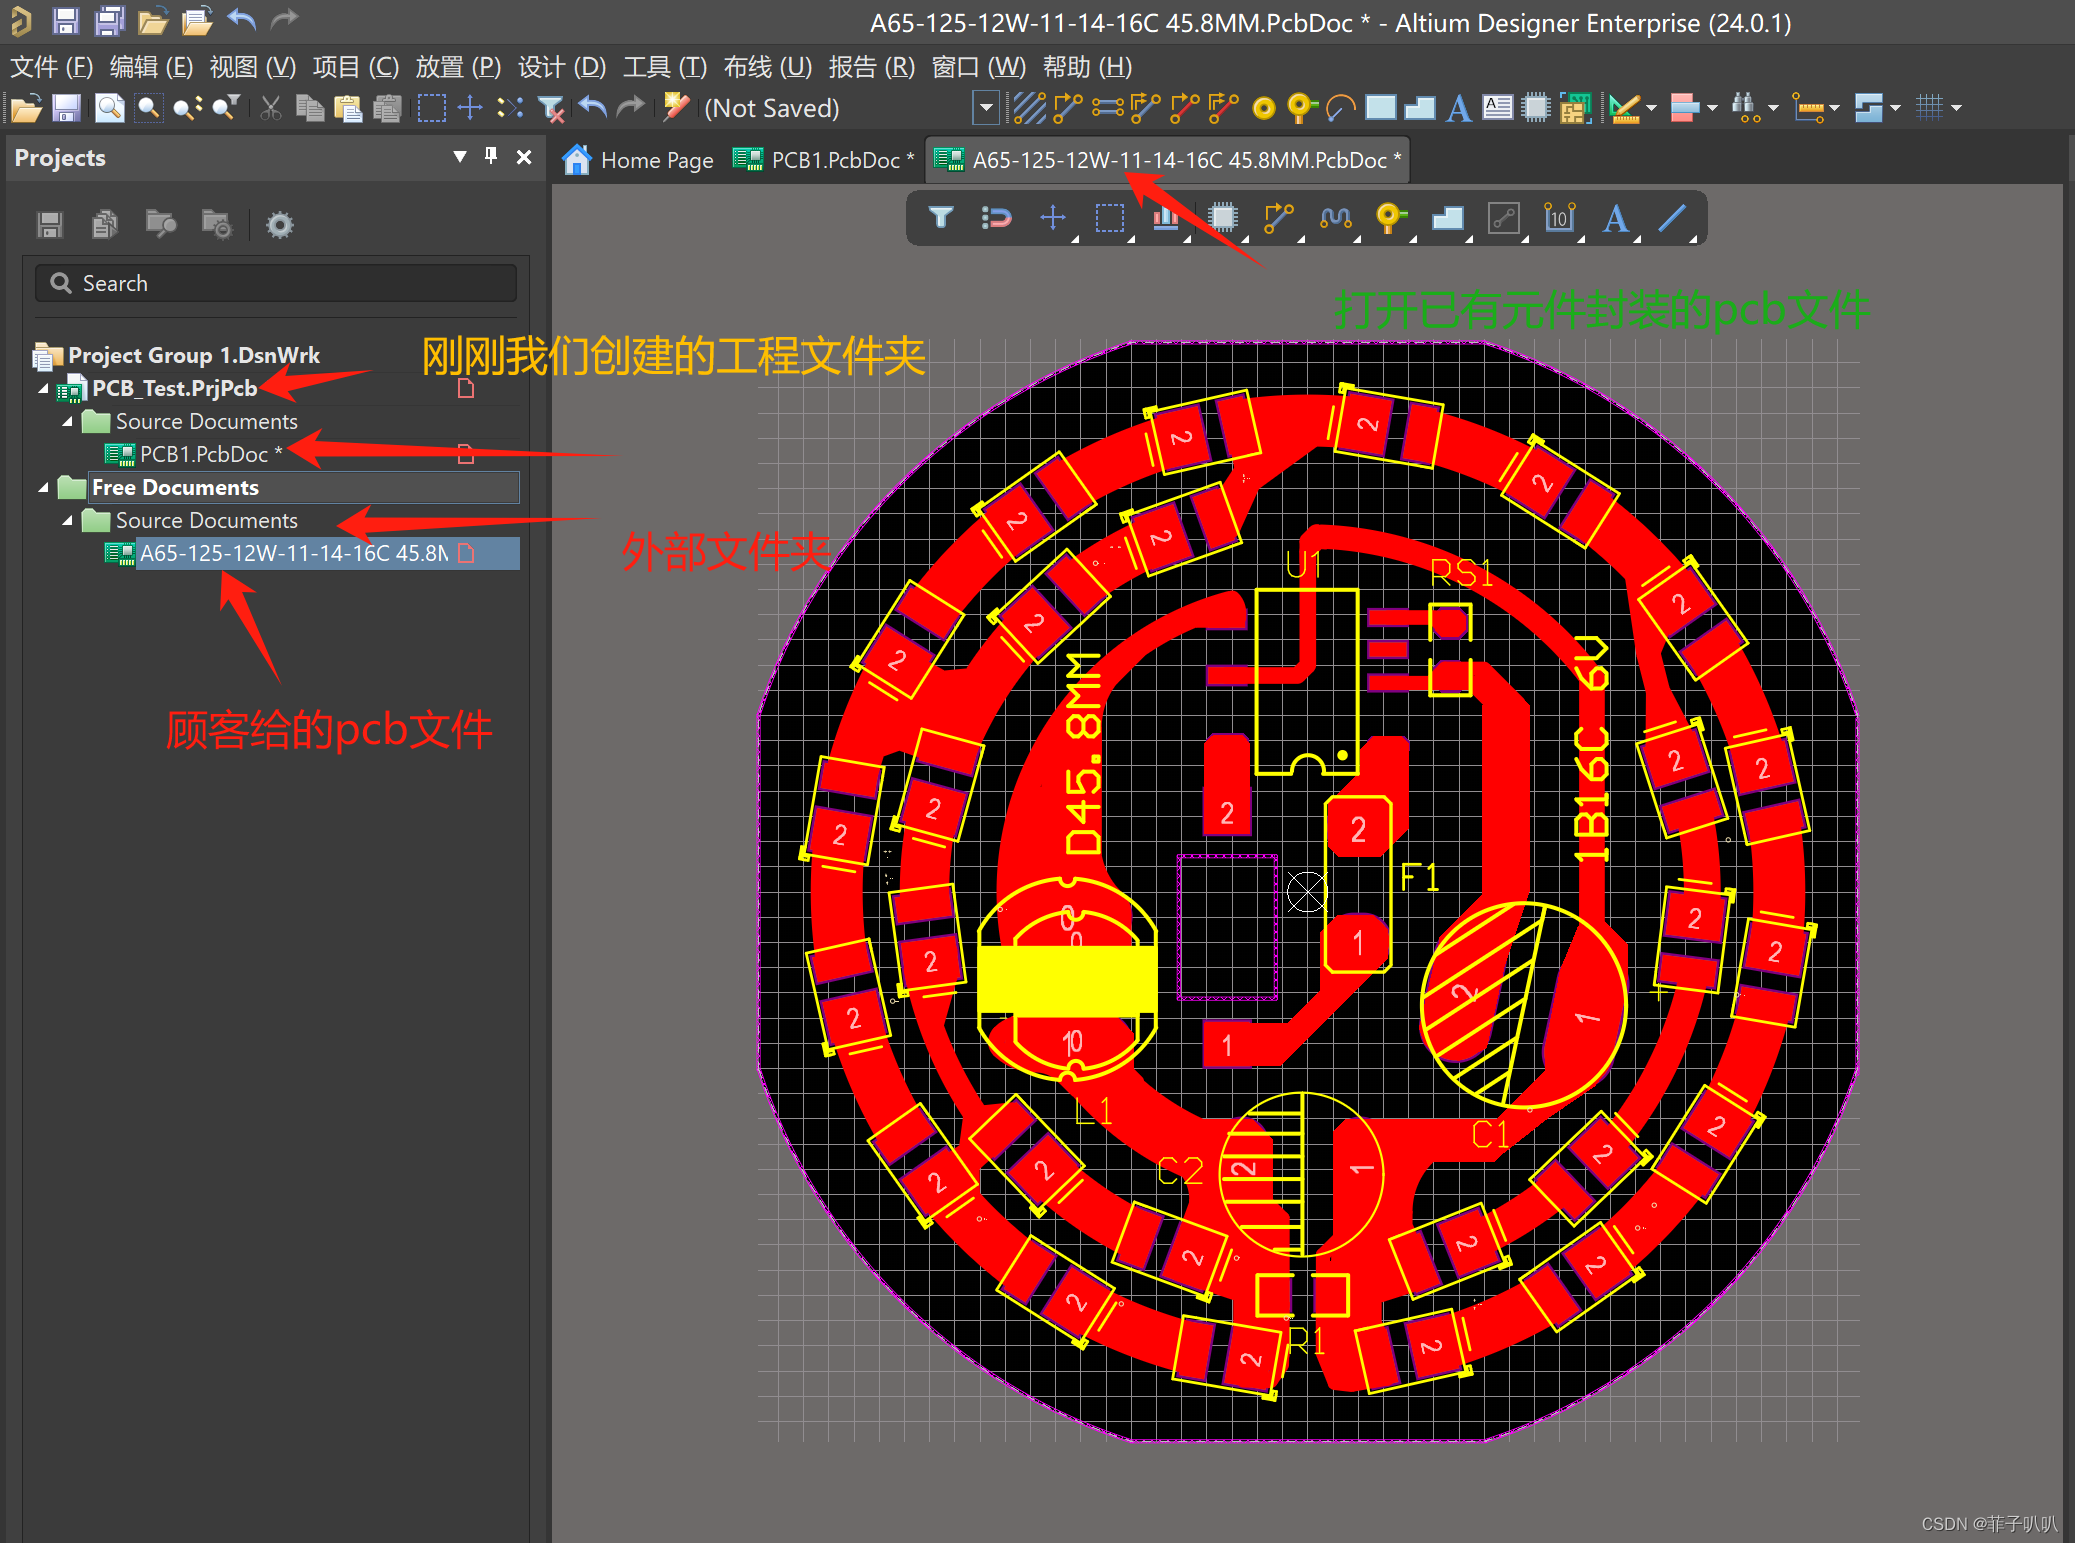2075x1543 pixels.
Task: Click the place arc icon
Action: 1340,108
